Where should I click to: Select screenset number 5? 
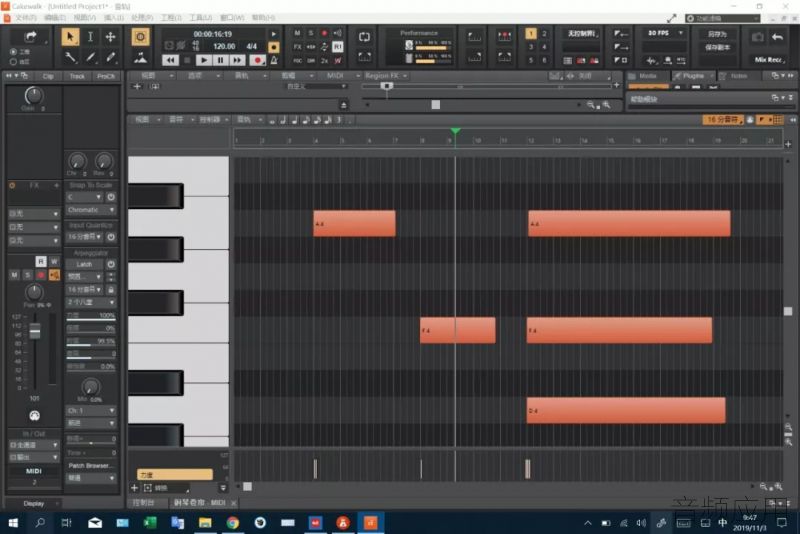tap(531, 60)
